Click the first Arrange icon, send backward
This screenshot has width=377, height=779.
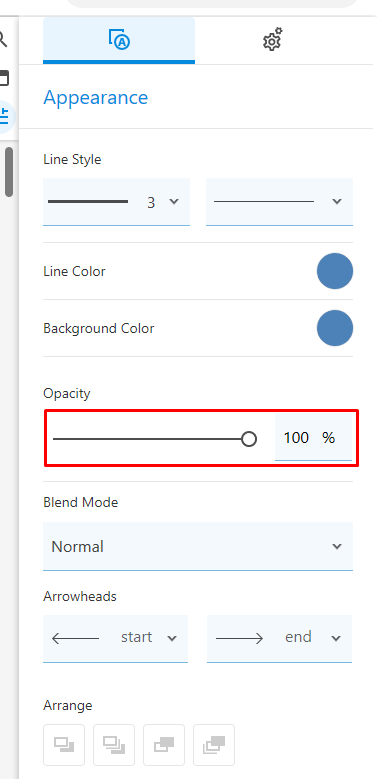coord(64,745)
